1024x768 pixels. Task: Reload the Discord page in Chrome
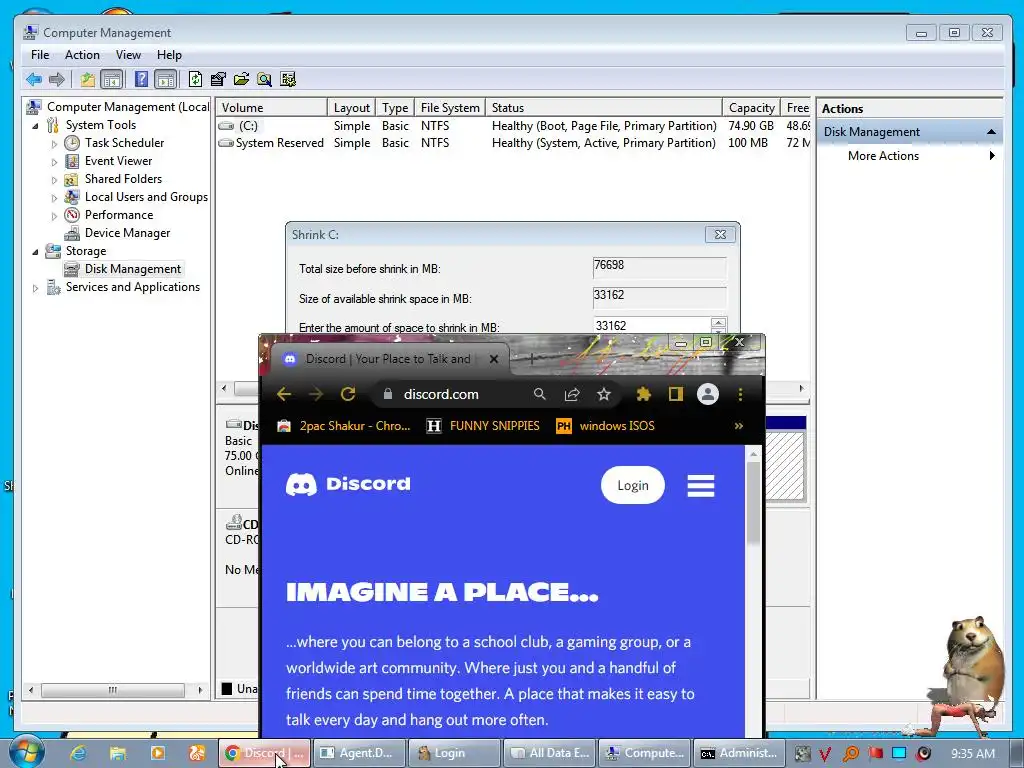click(x=348, y=394)
